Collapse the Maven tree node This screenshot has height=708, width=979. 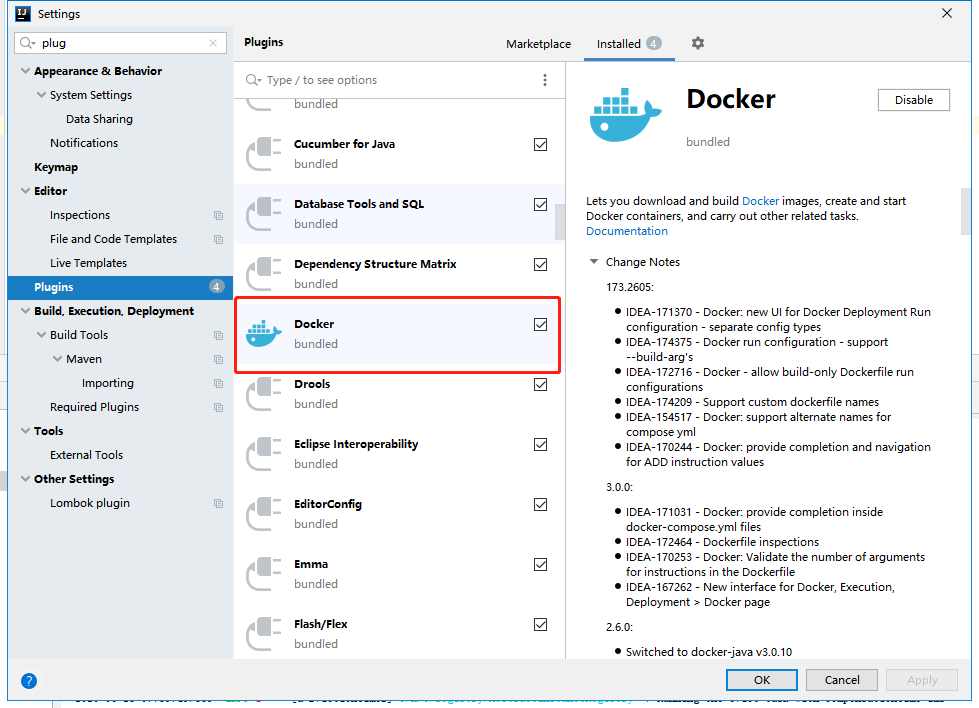point(57,358)
